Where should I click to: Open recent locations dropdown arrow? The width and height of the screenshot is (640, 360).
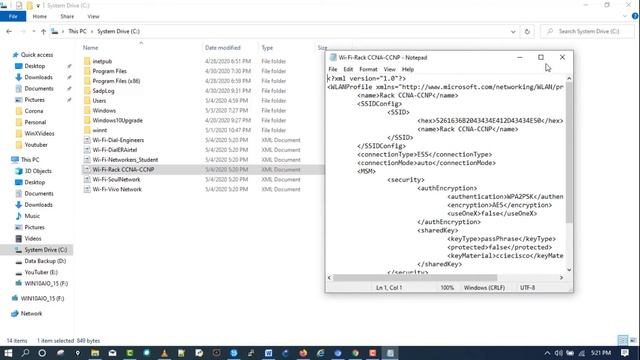[x=33, y=31]
